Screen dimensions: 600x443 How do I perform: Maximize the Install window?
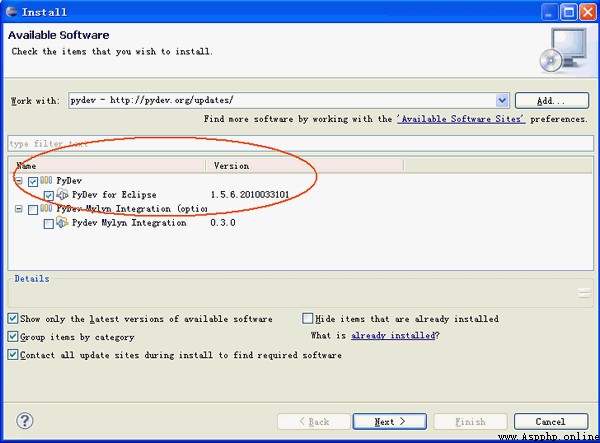(x=569, y=12)
